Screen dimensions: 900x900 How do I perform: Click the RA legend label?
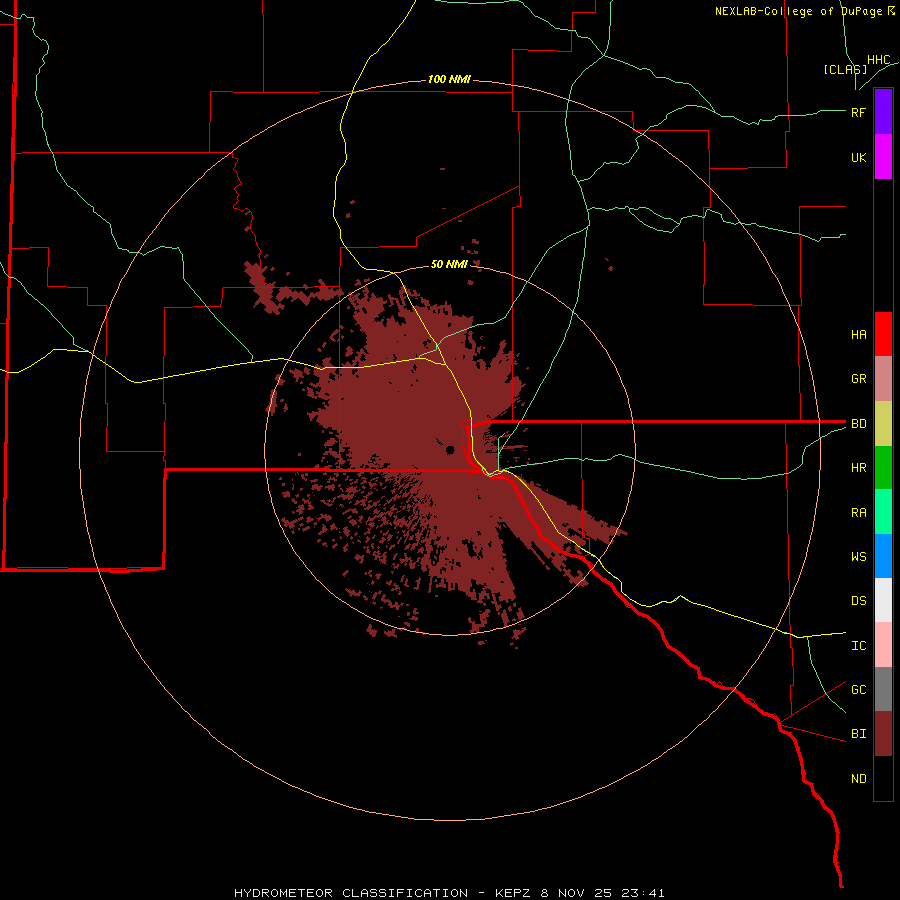click(x=858, y=513)
